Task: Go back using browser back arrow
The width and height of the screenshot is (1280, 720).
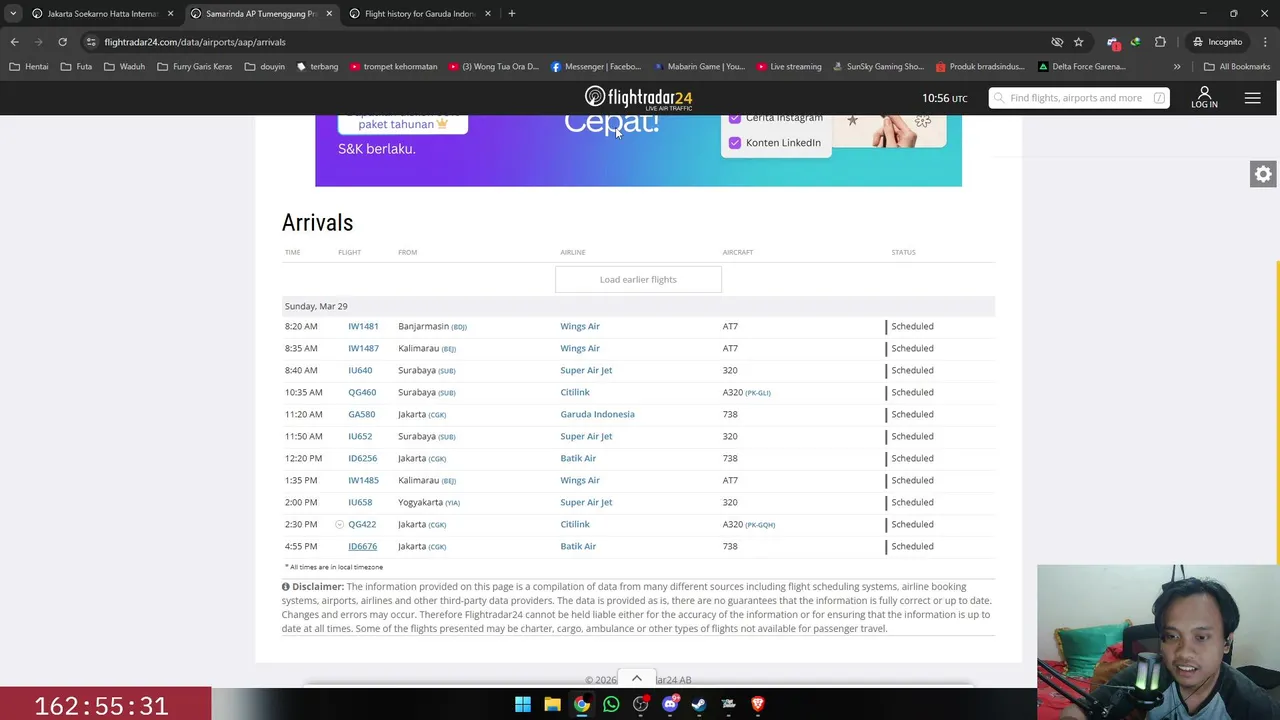Action: 14,42
